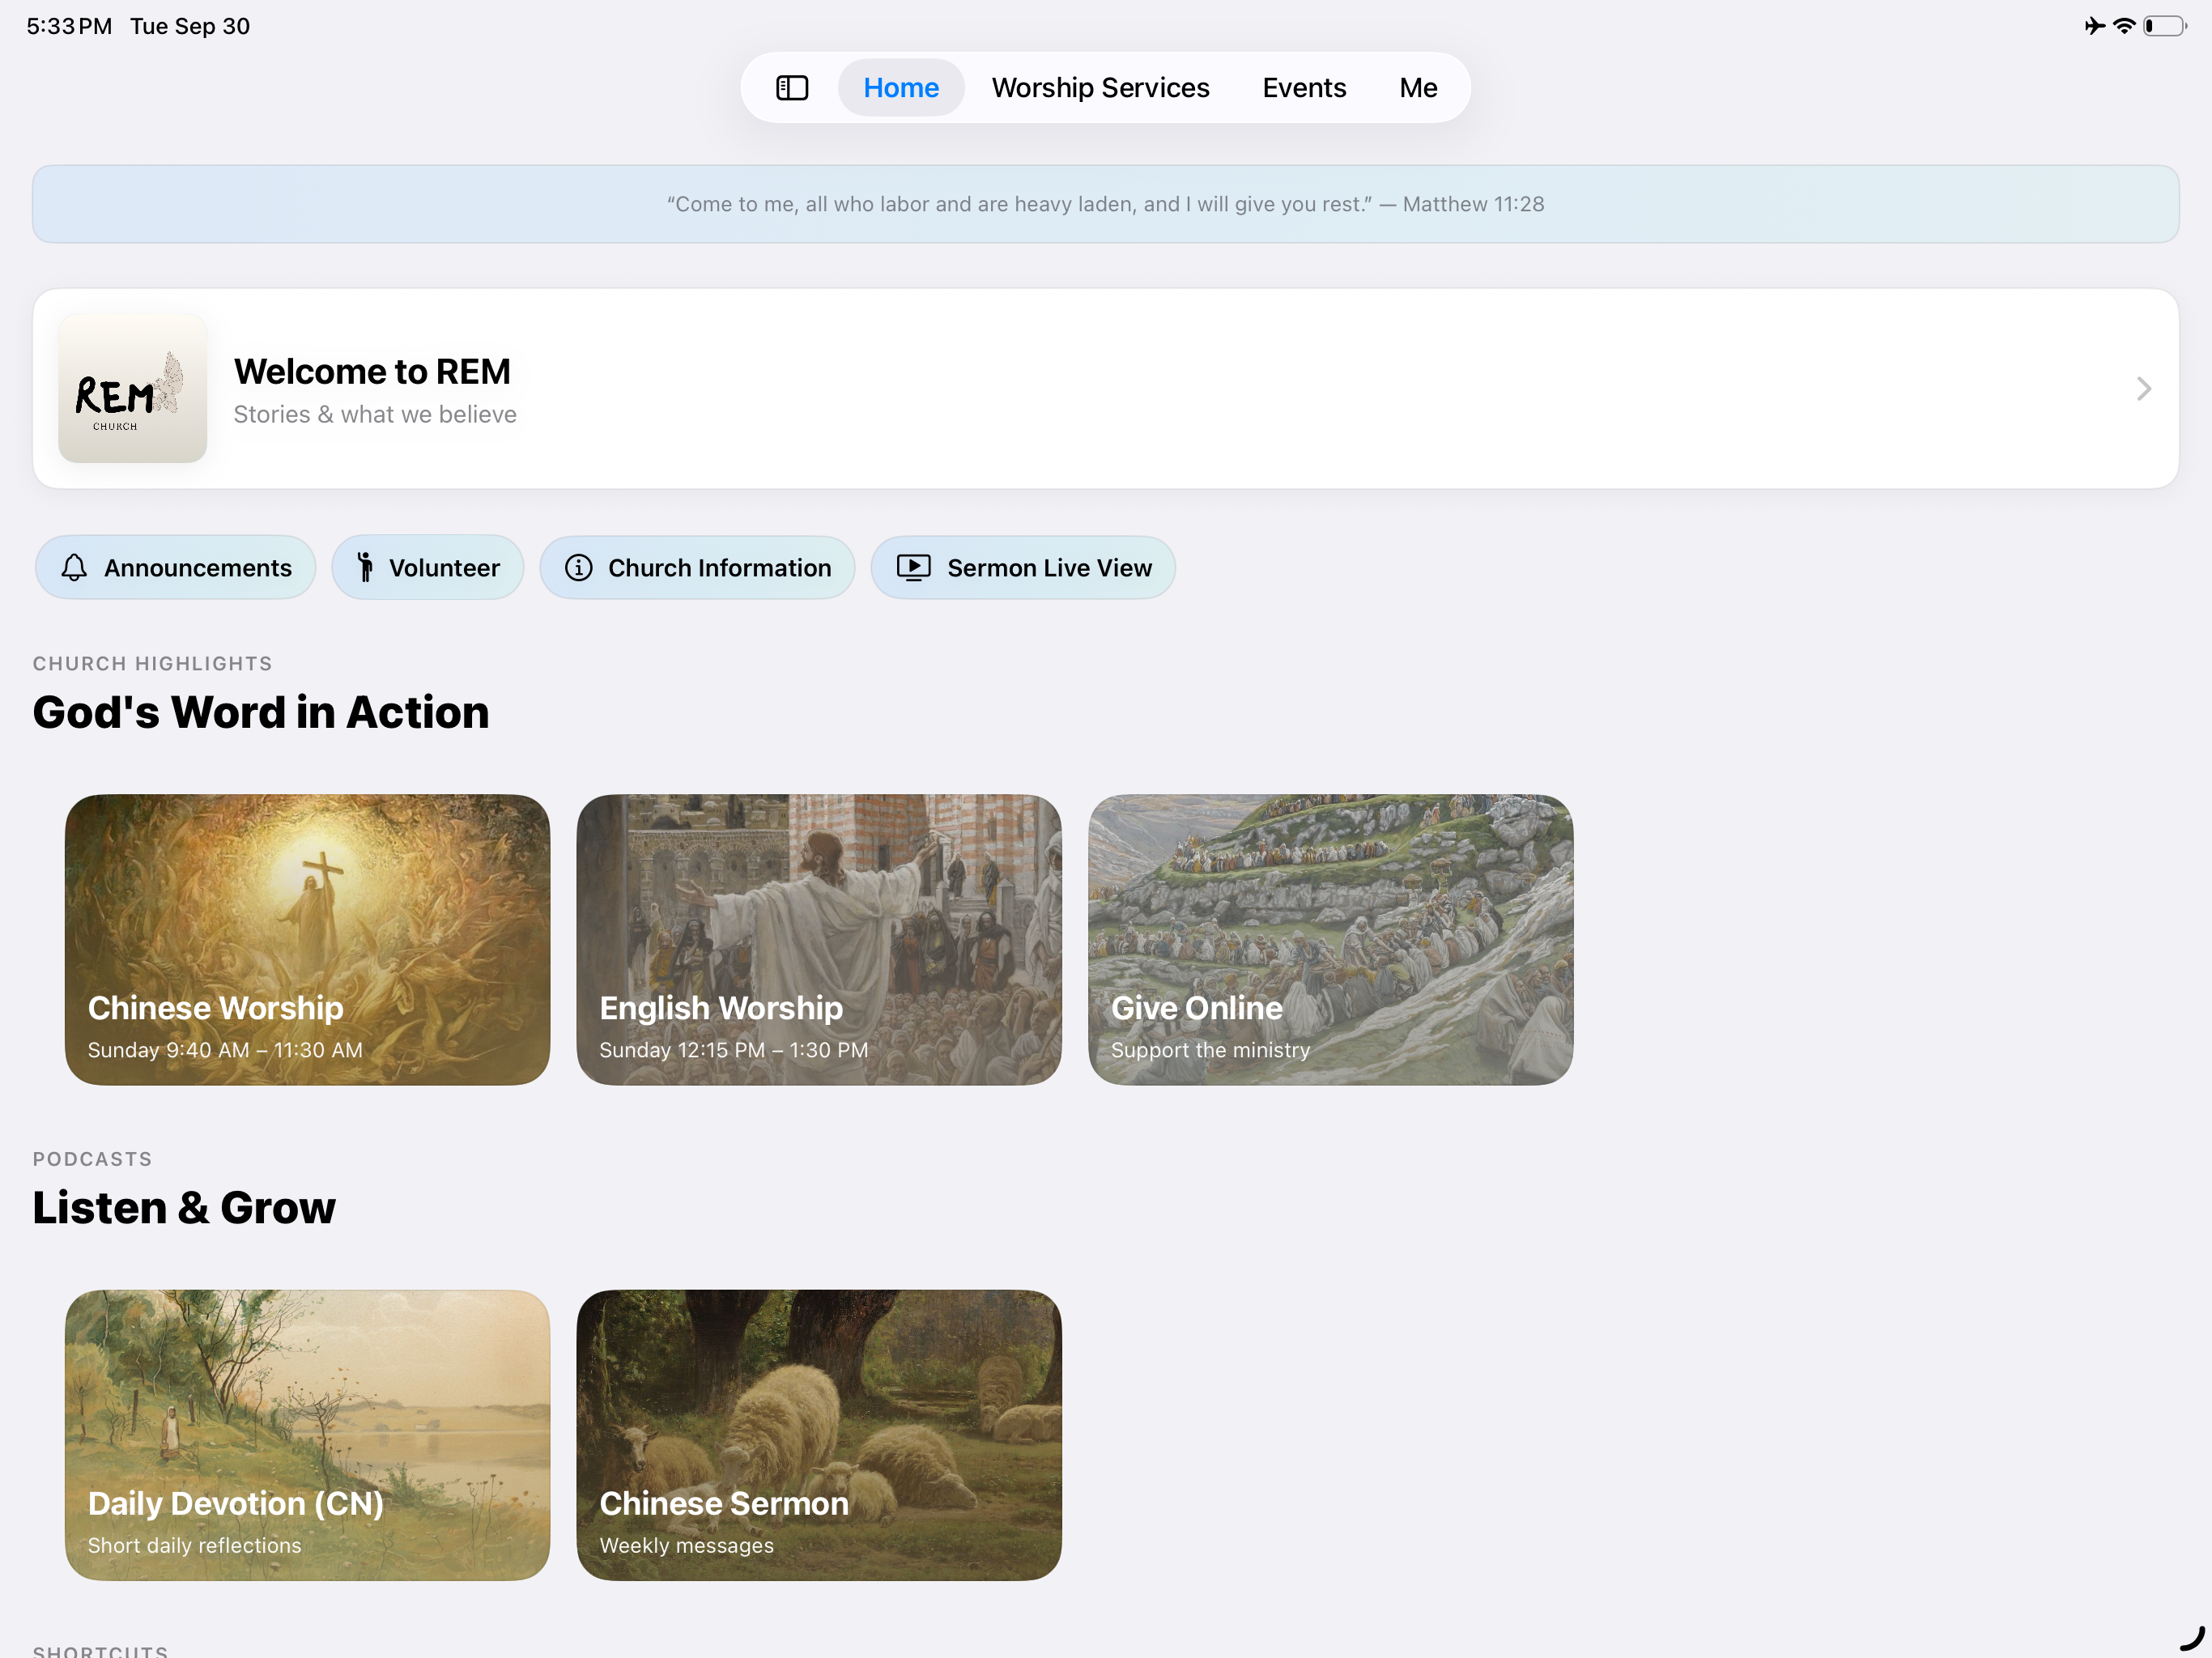Open the Welcome to REM title
This screenshot has width=2212, height=1658.
click(x=372, y=372)
